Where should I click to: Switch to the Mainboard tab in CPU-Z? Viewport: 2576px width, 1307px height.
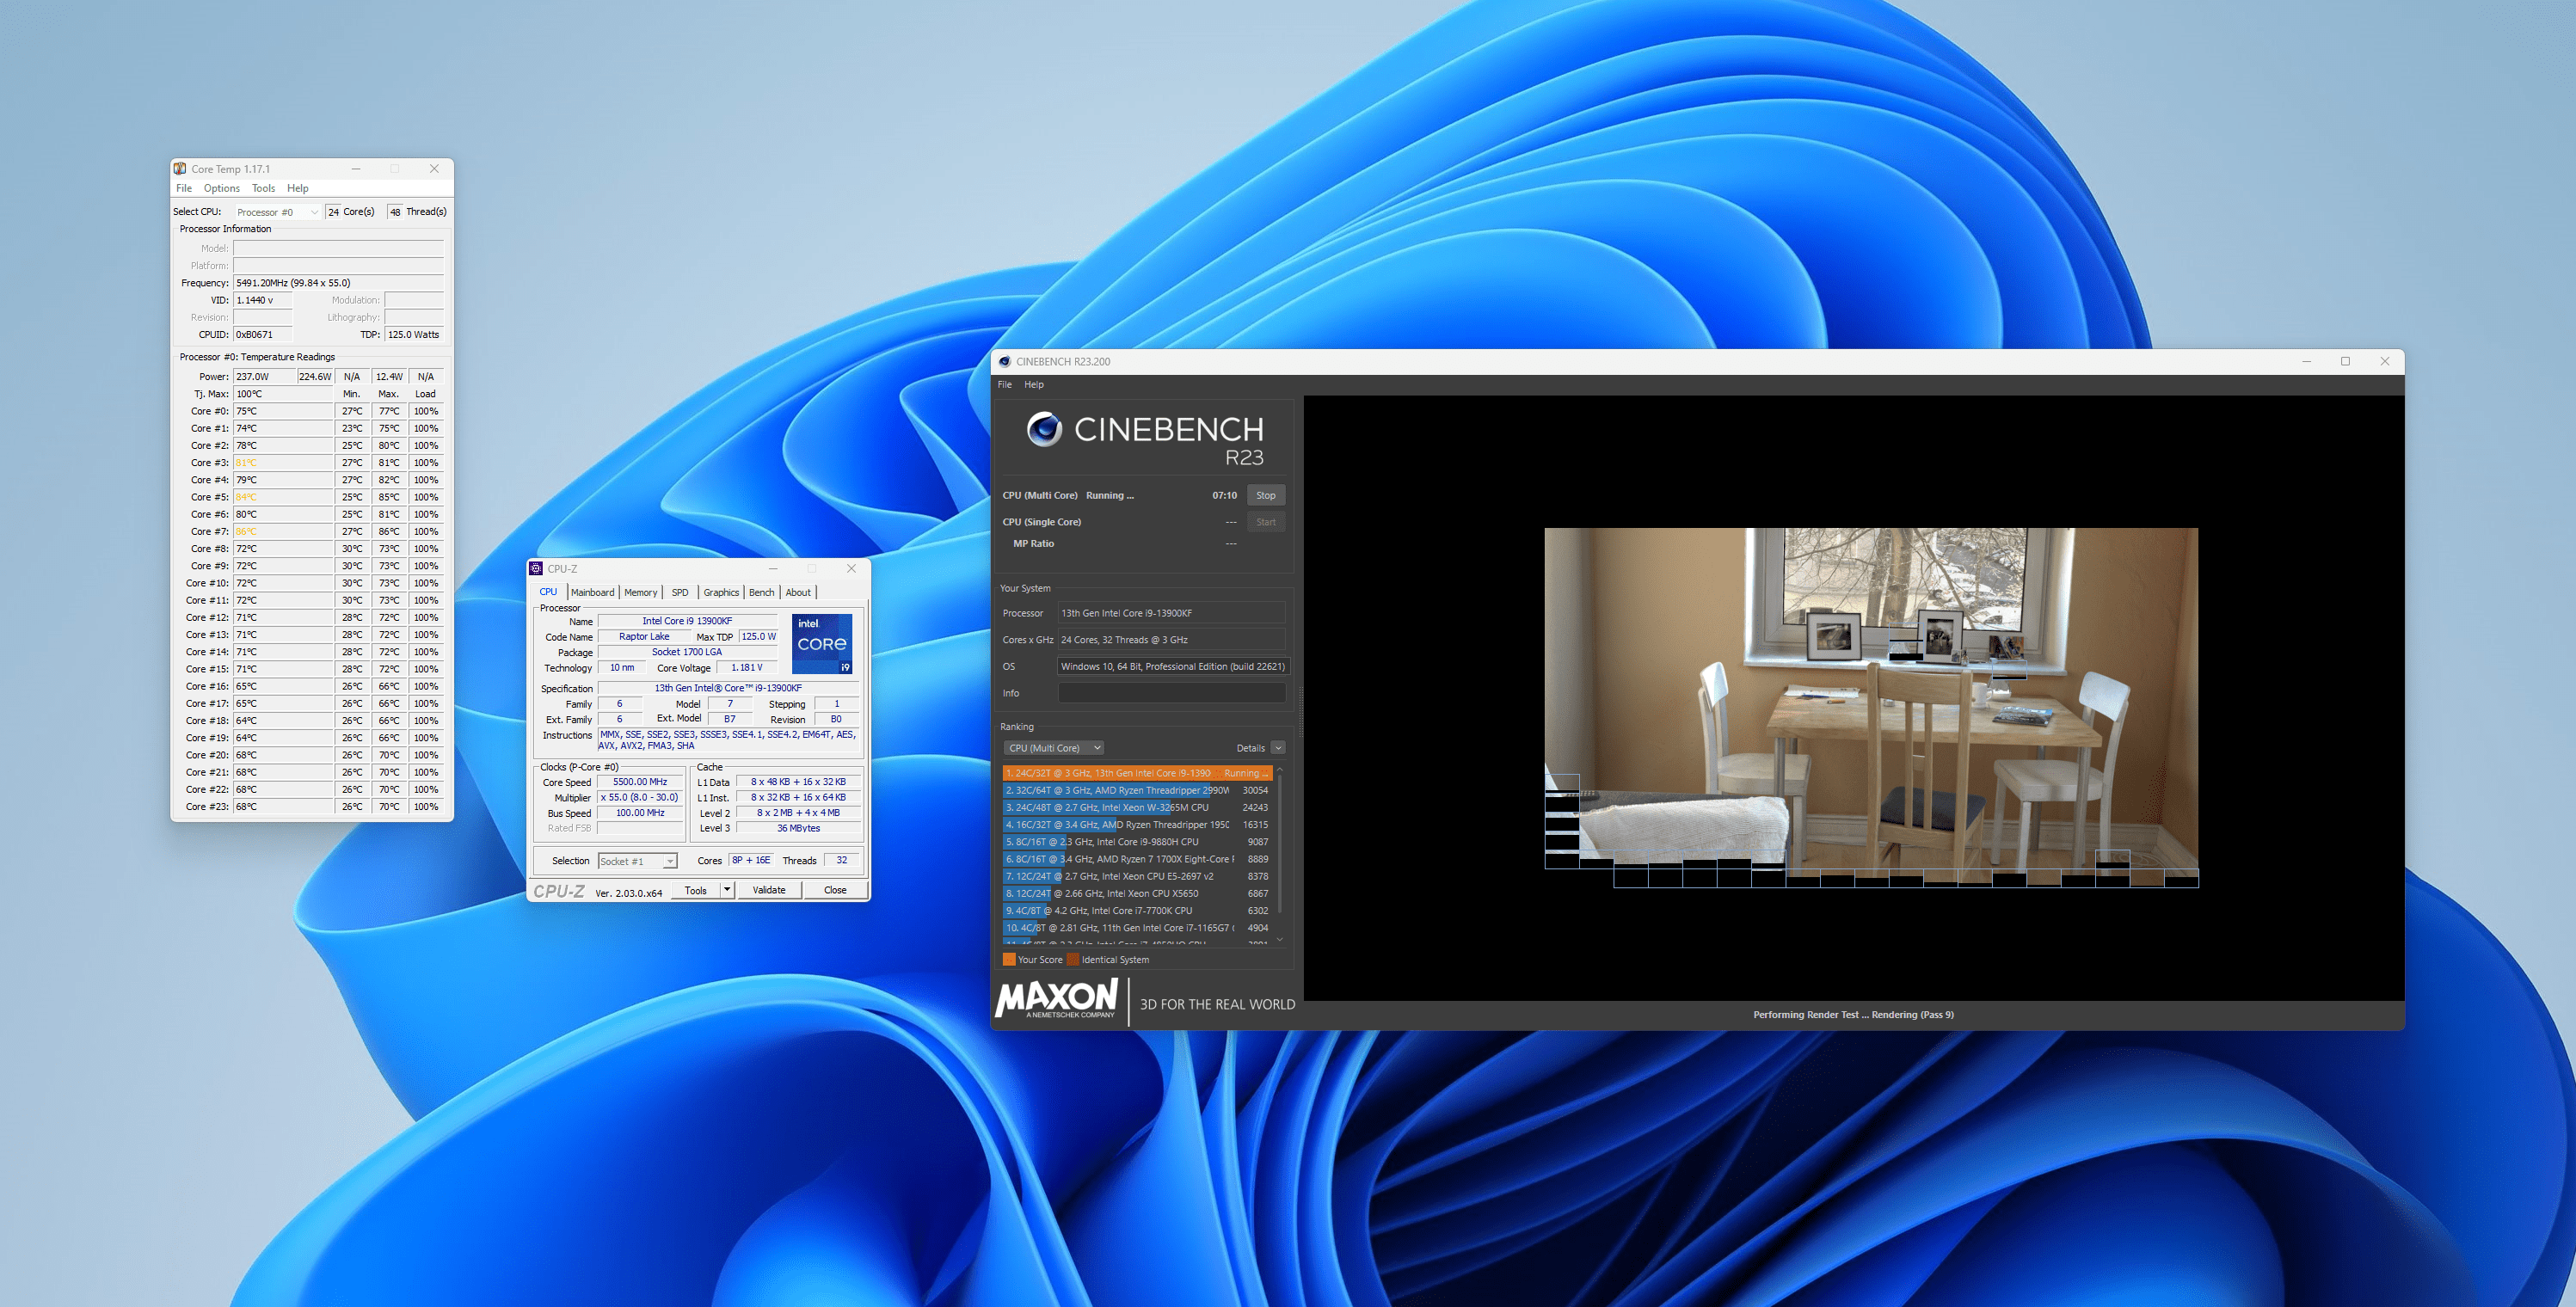[593, 592]
